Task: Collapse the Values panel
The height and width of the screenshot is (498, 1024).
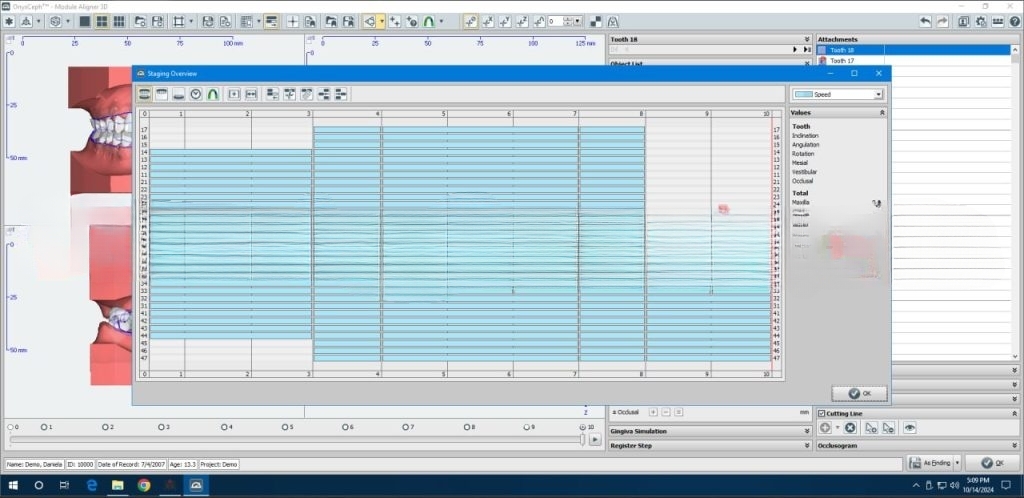Action: [x=882, y=113]
